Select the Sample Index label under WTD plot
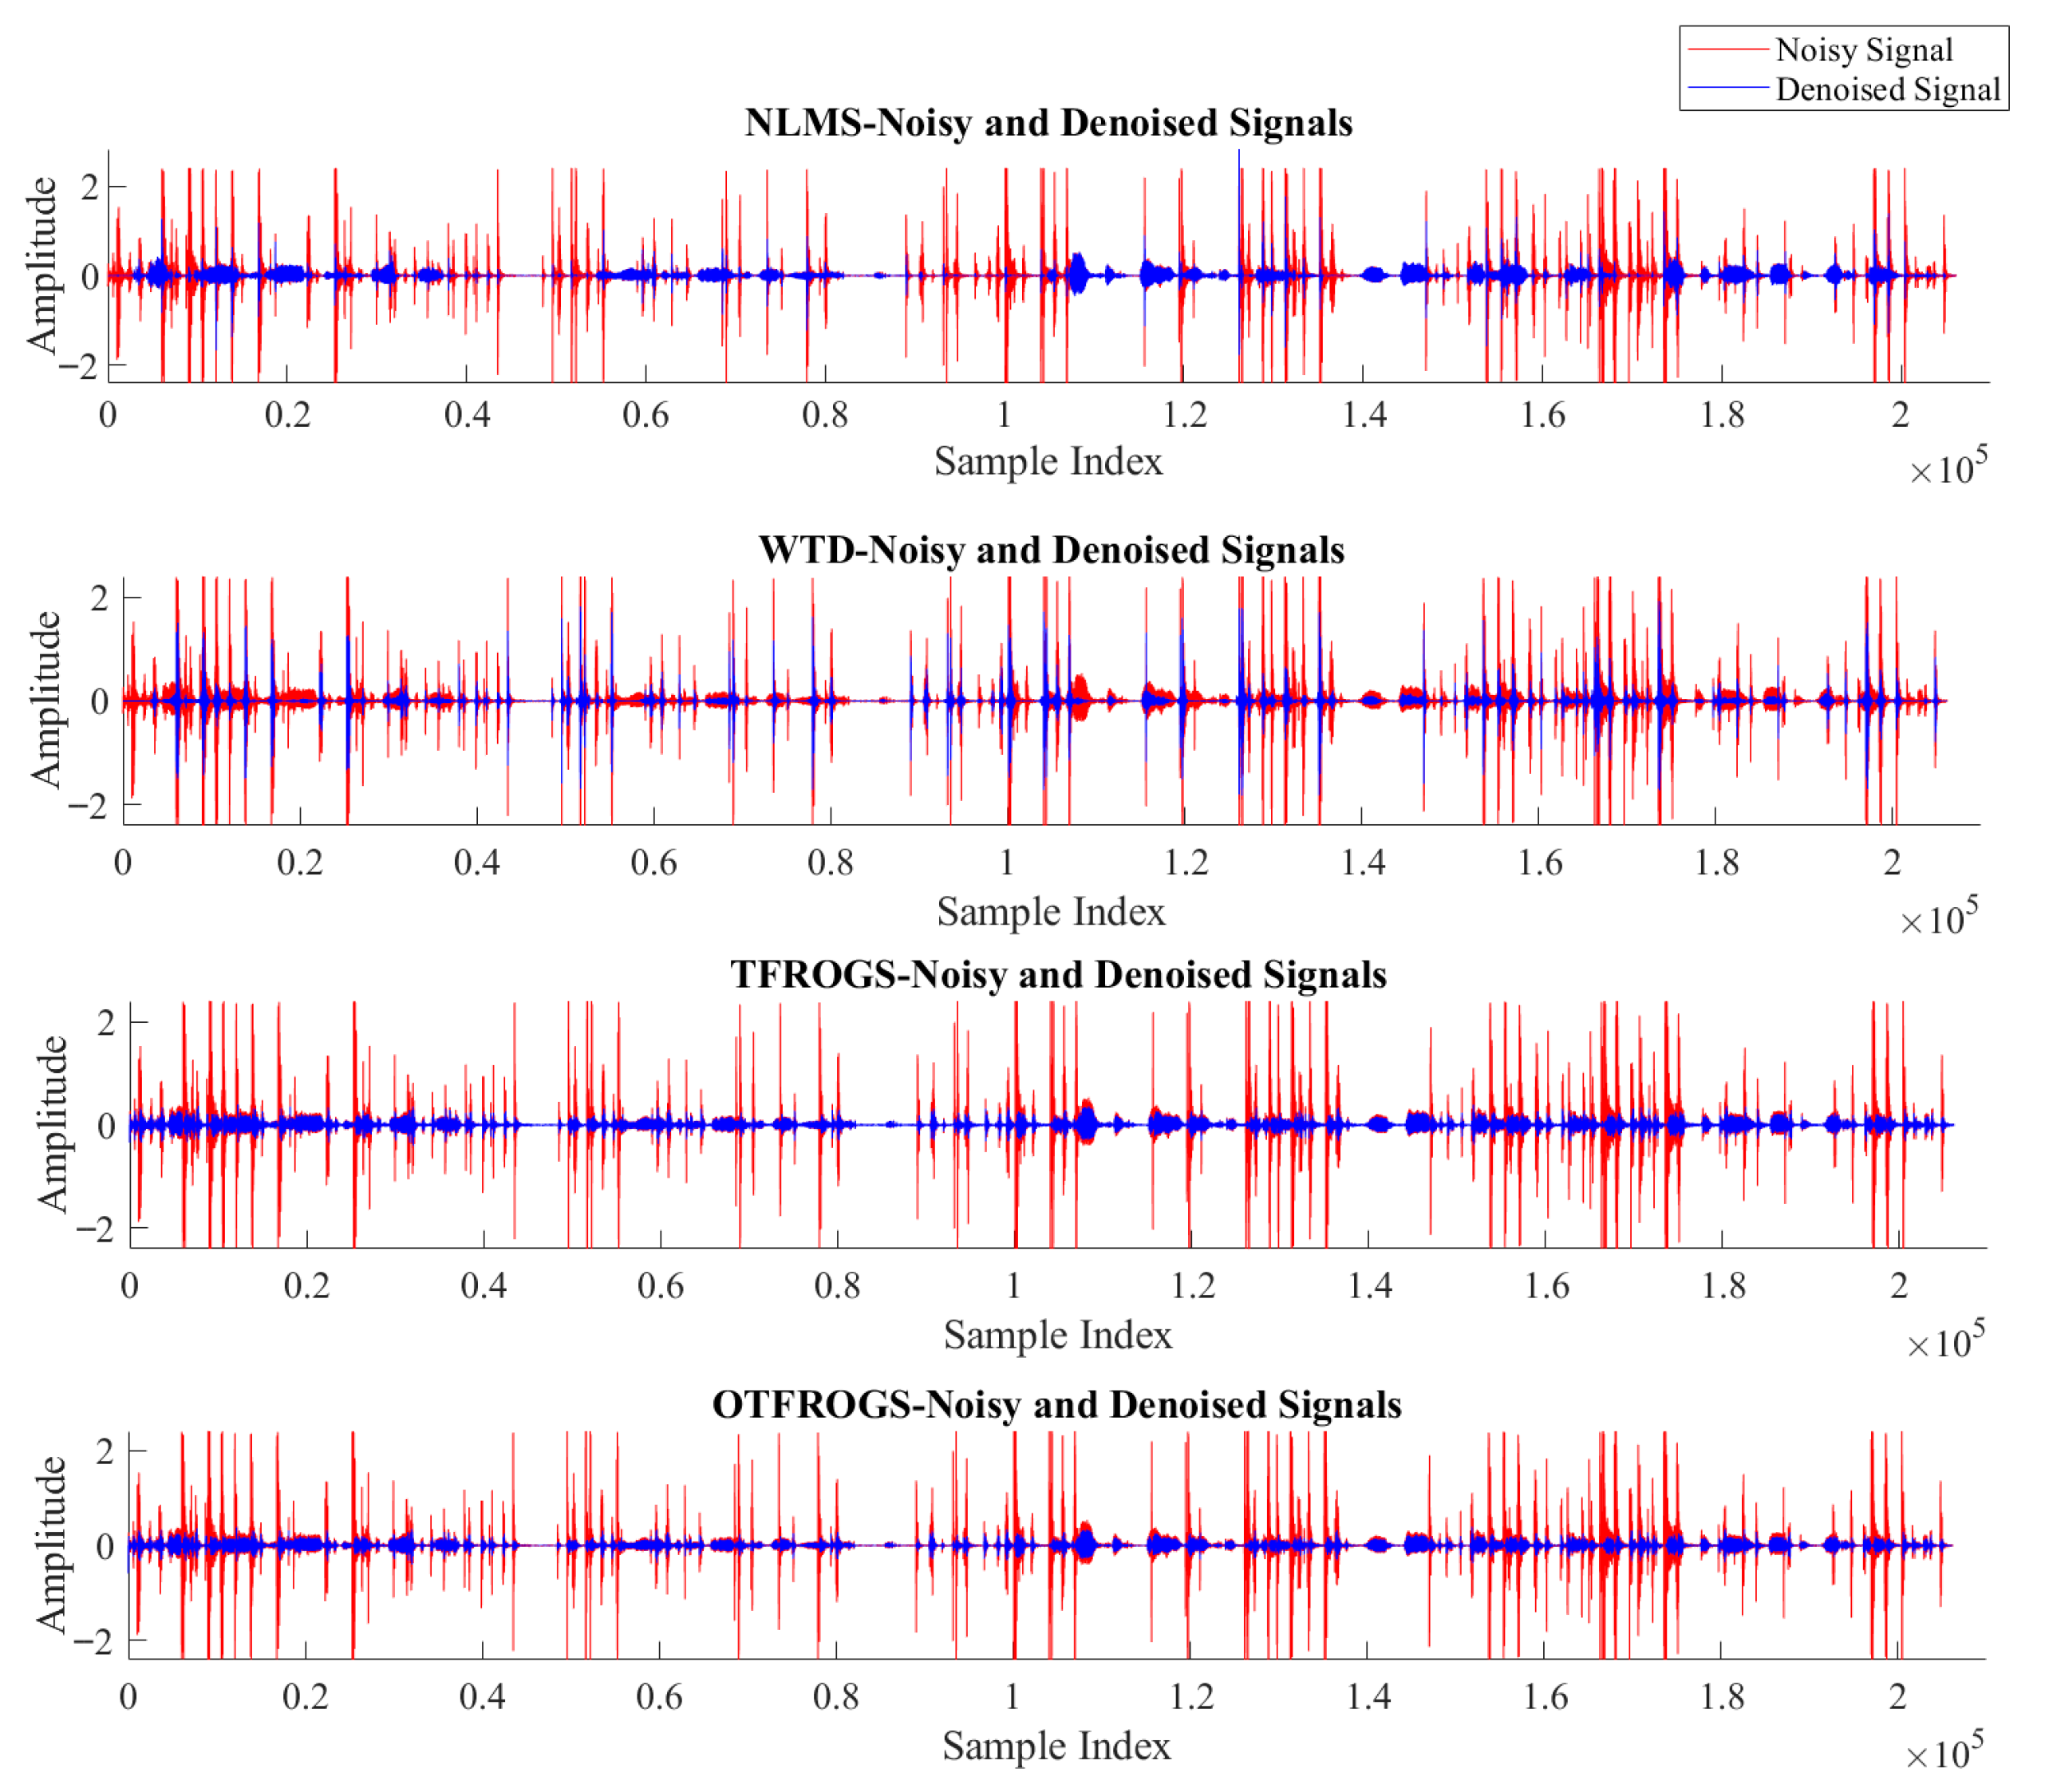This screenshot has width=2045, height=1792. [x=1051, y=912]
